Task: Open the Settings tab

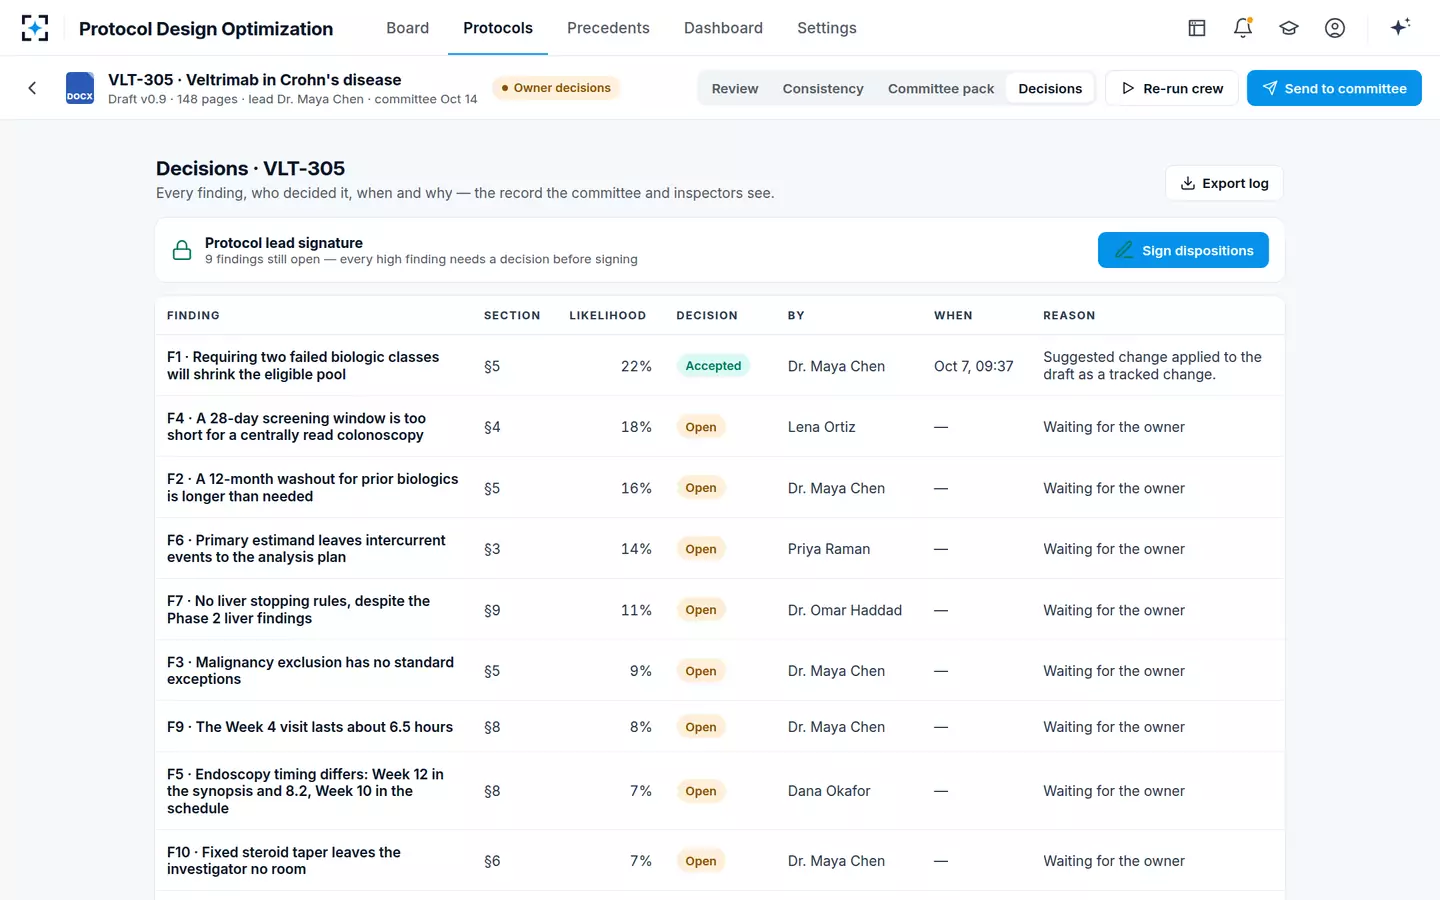Action: (x=827, y=28)
